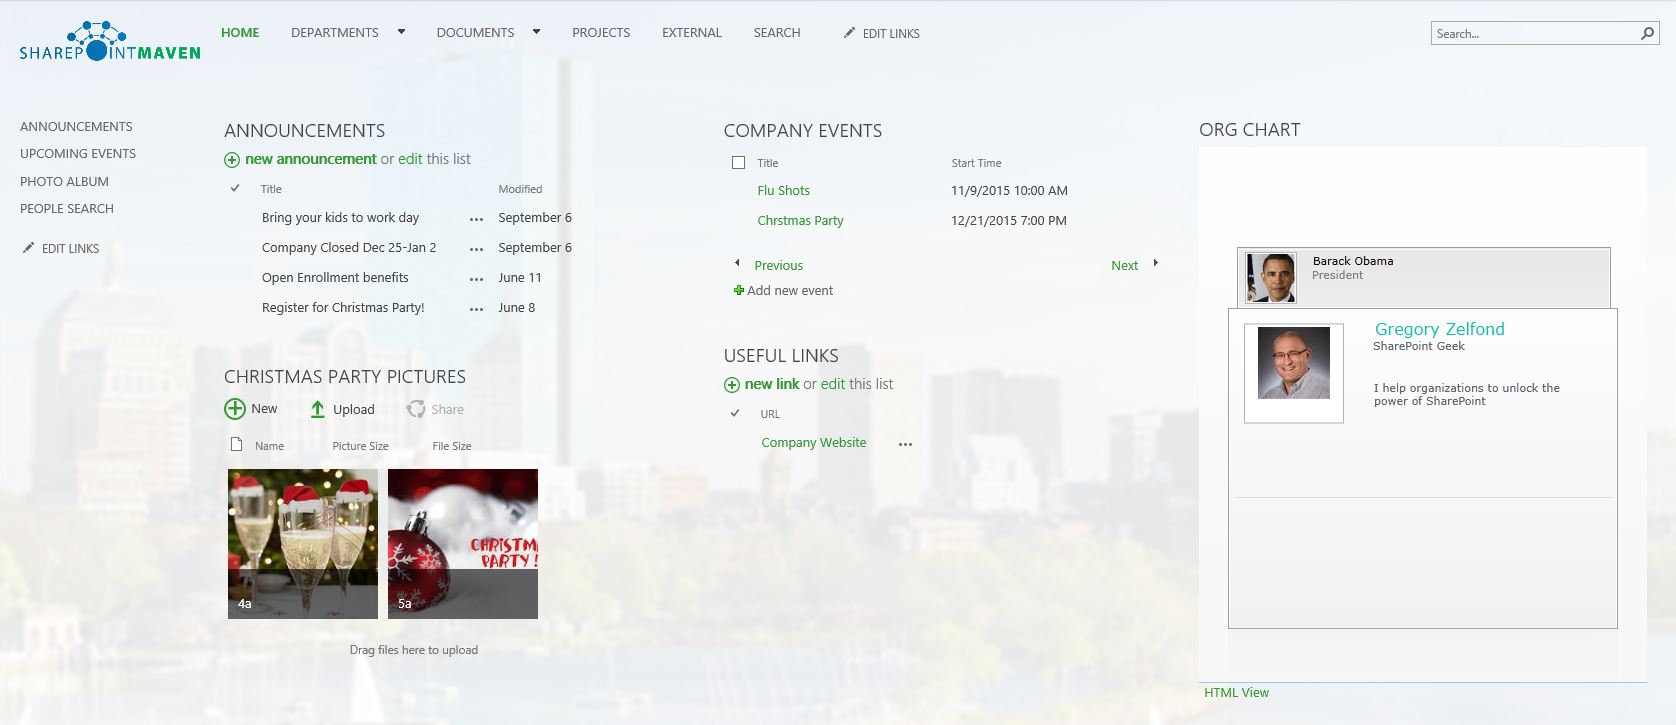Click inside the Search input box

(x=1535, y=33)
